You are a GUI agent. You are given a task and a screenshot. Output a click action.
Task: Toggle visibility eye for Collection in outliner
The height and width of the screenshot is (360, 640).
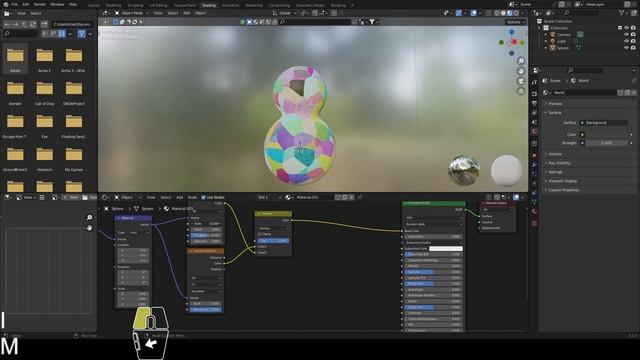pos(627,28)
